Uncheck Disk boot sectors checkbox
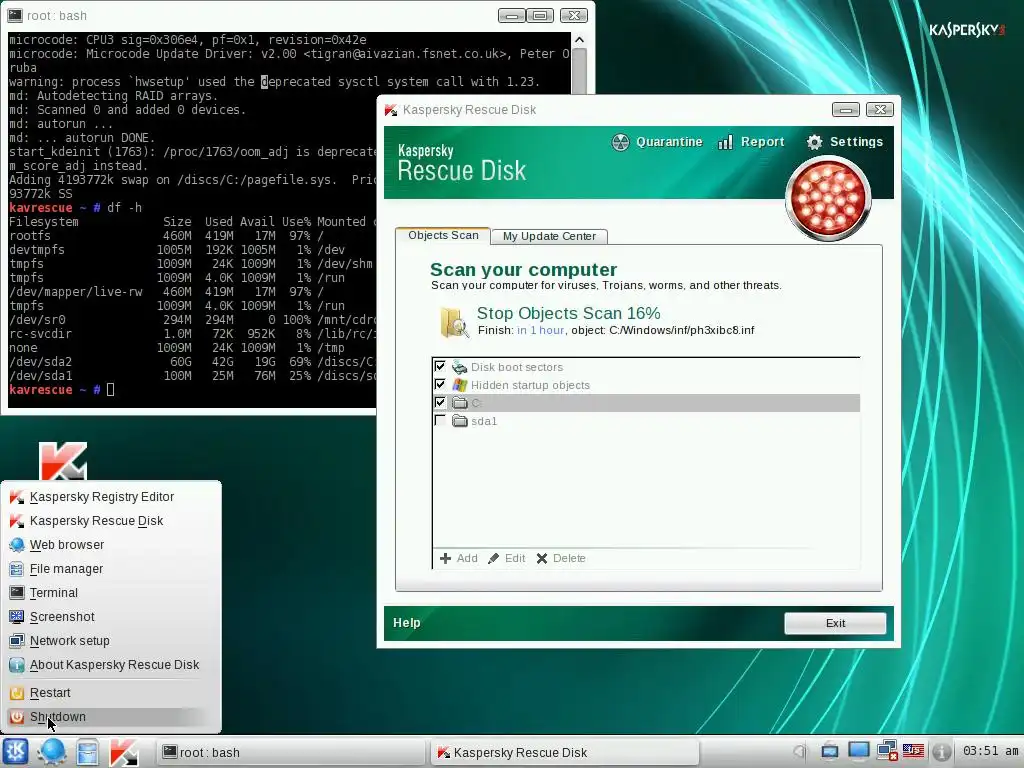This screenshot has height=768, width=1024. pos(440,366)
